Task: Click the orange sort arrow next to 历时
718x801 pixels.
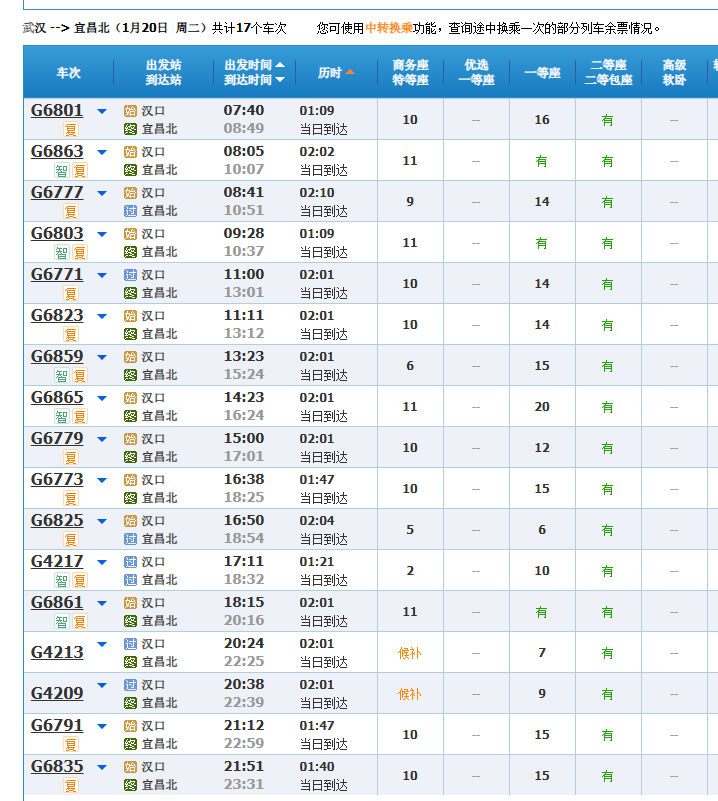Action: coord(350,72)
